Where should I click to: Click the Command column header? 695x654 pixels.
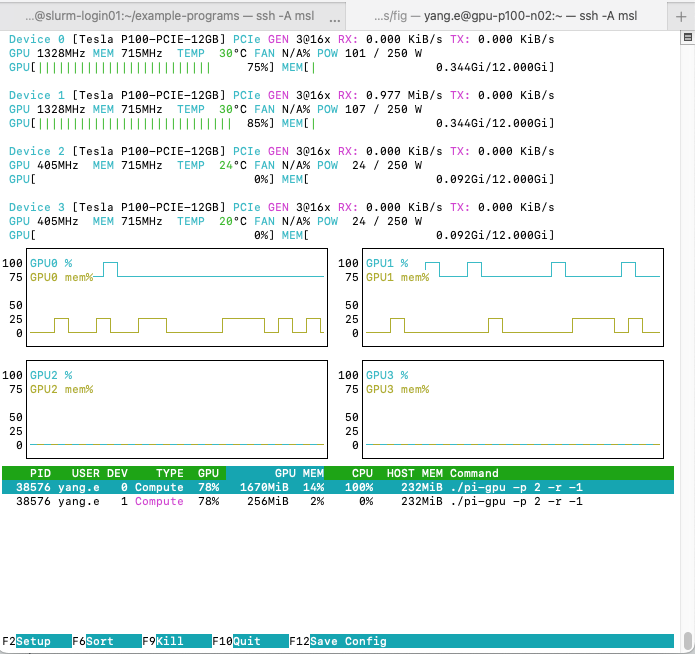[474, 473]
